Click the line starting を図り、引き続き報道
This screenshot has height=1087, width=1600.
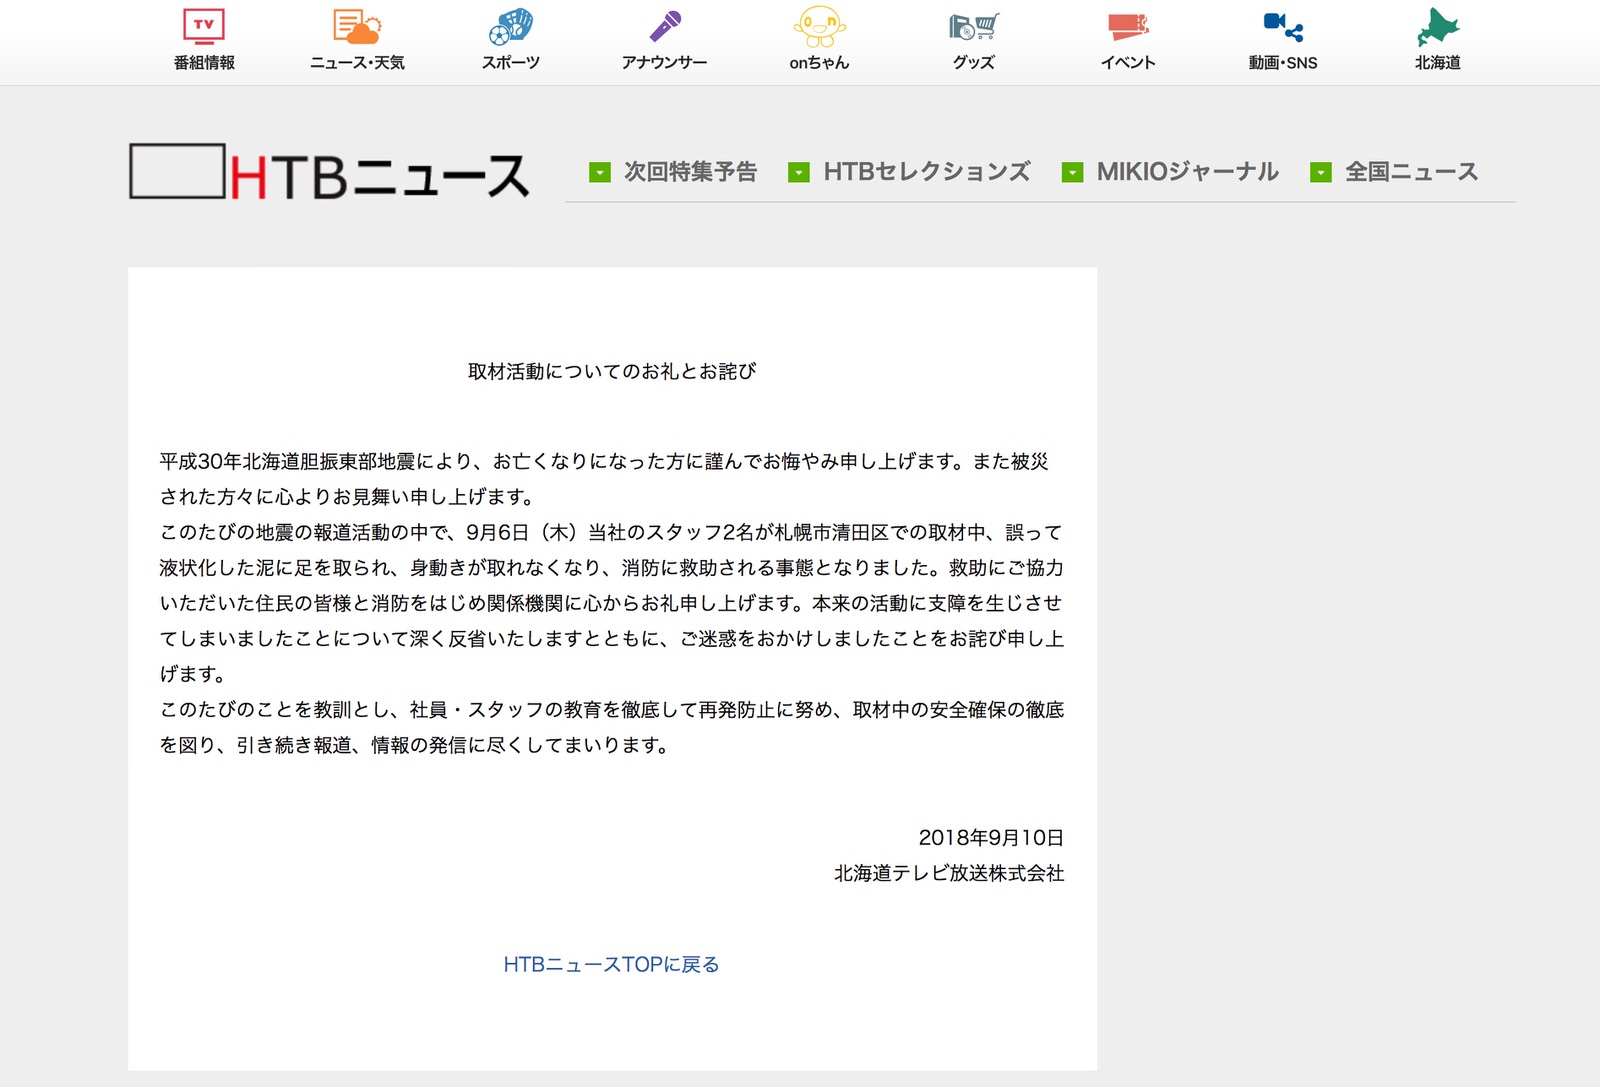[x=415, y=745]
